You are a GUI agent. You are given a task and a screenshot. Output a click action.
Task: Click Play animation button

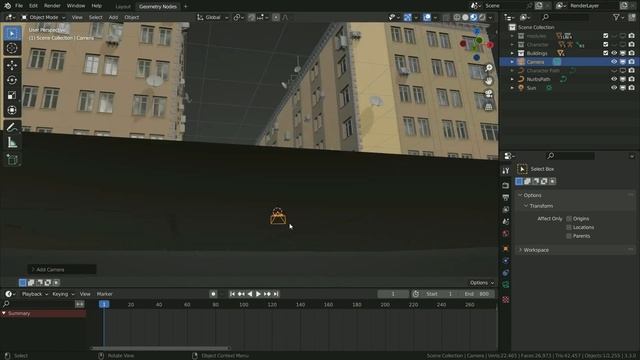tap(258, 294)
